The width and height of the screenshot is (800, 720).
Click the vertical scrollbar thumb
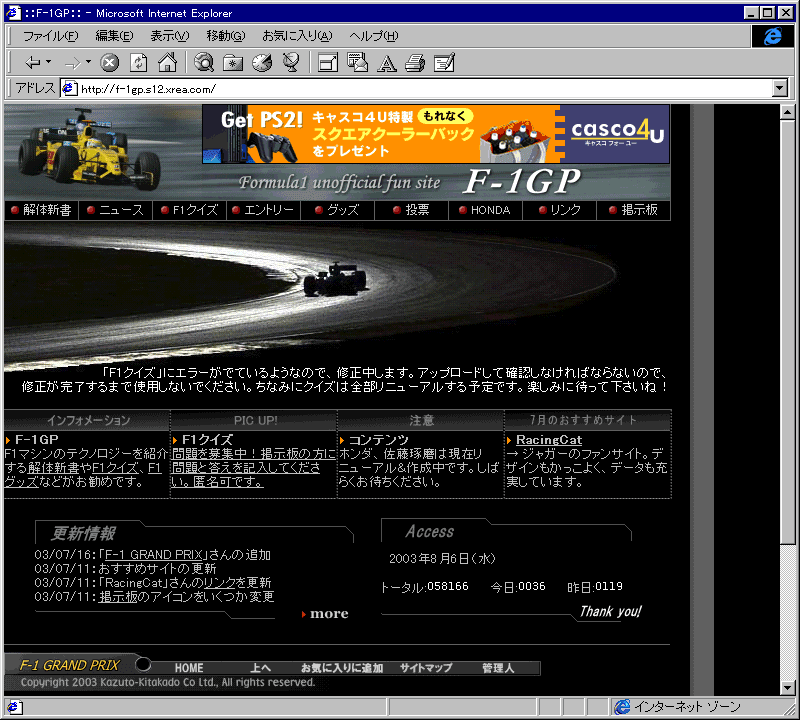(x=787, y=332)
